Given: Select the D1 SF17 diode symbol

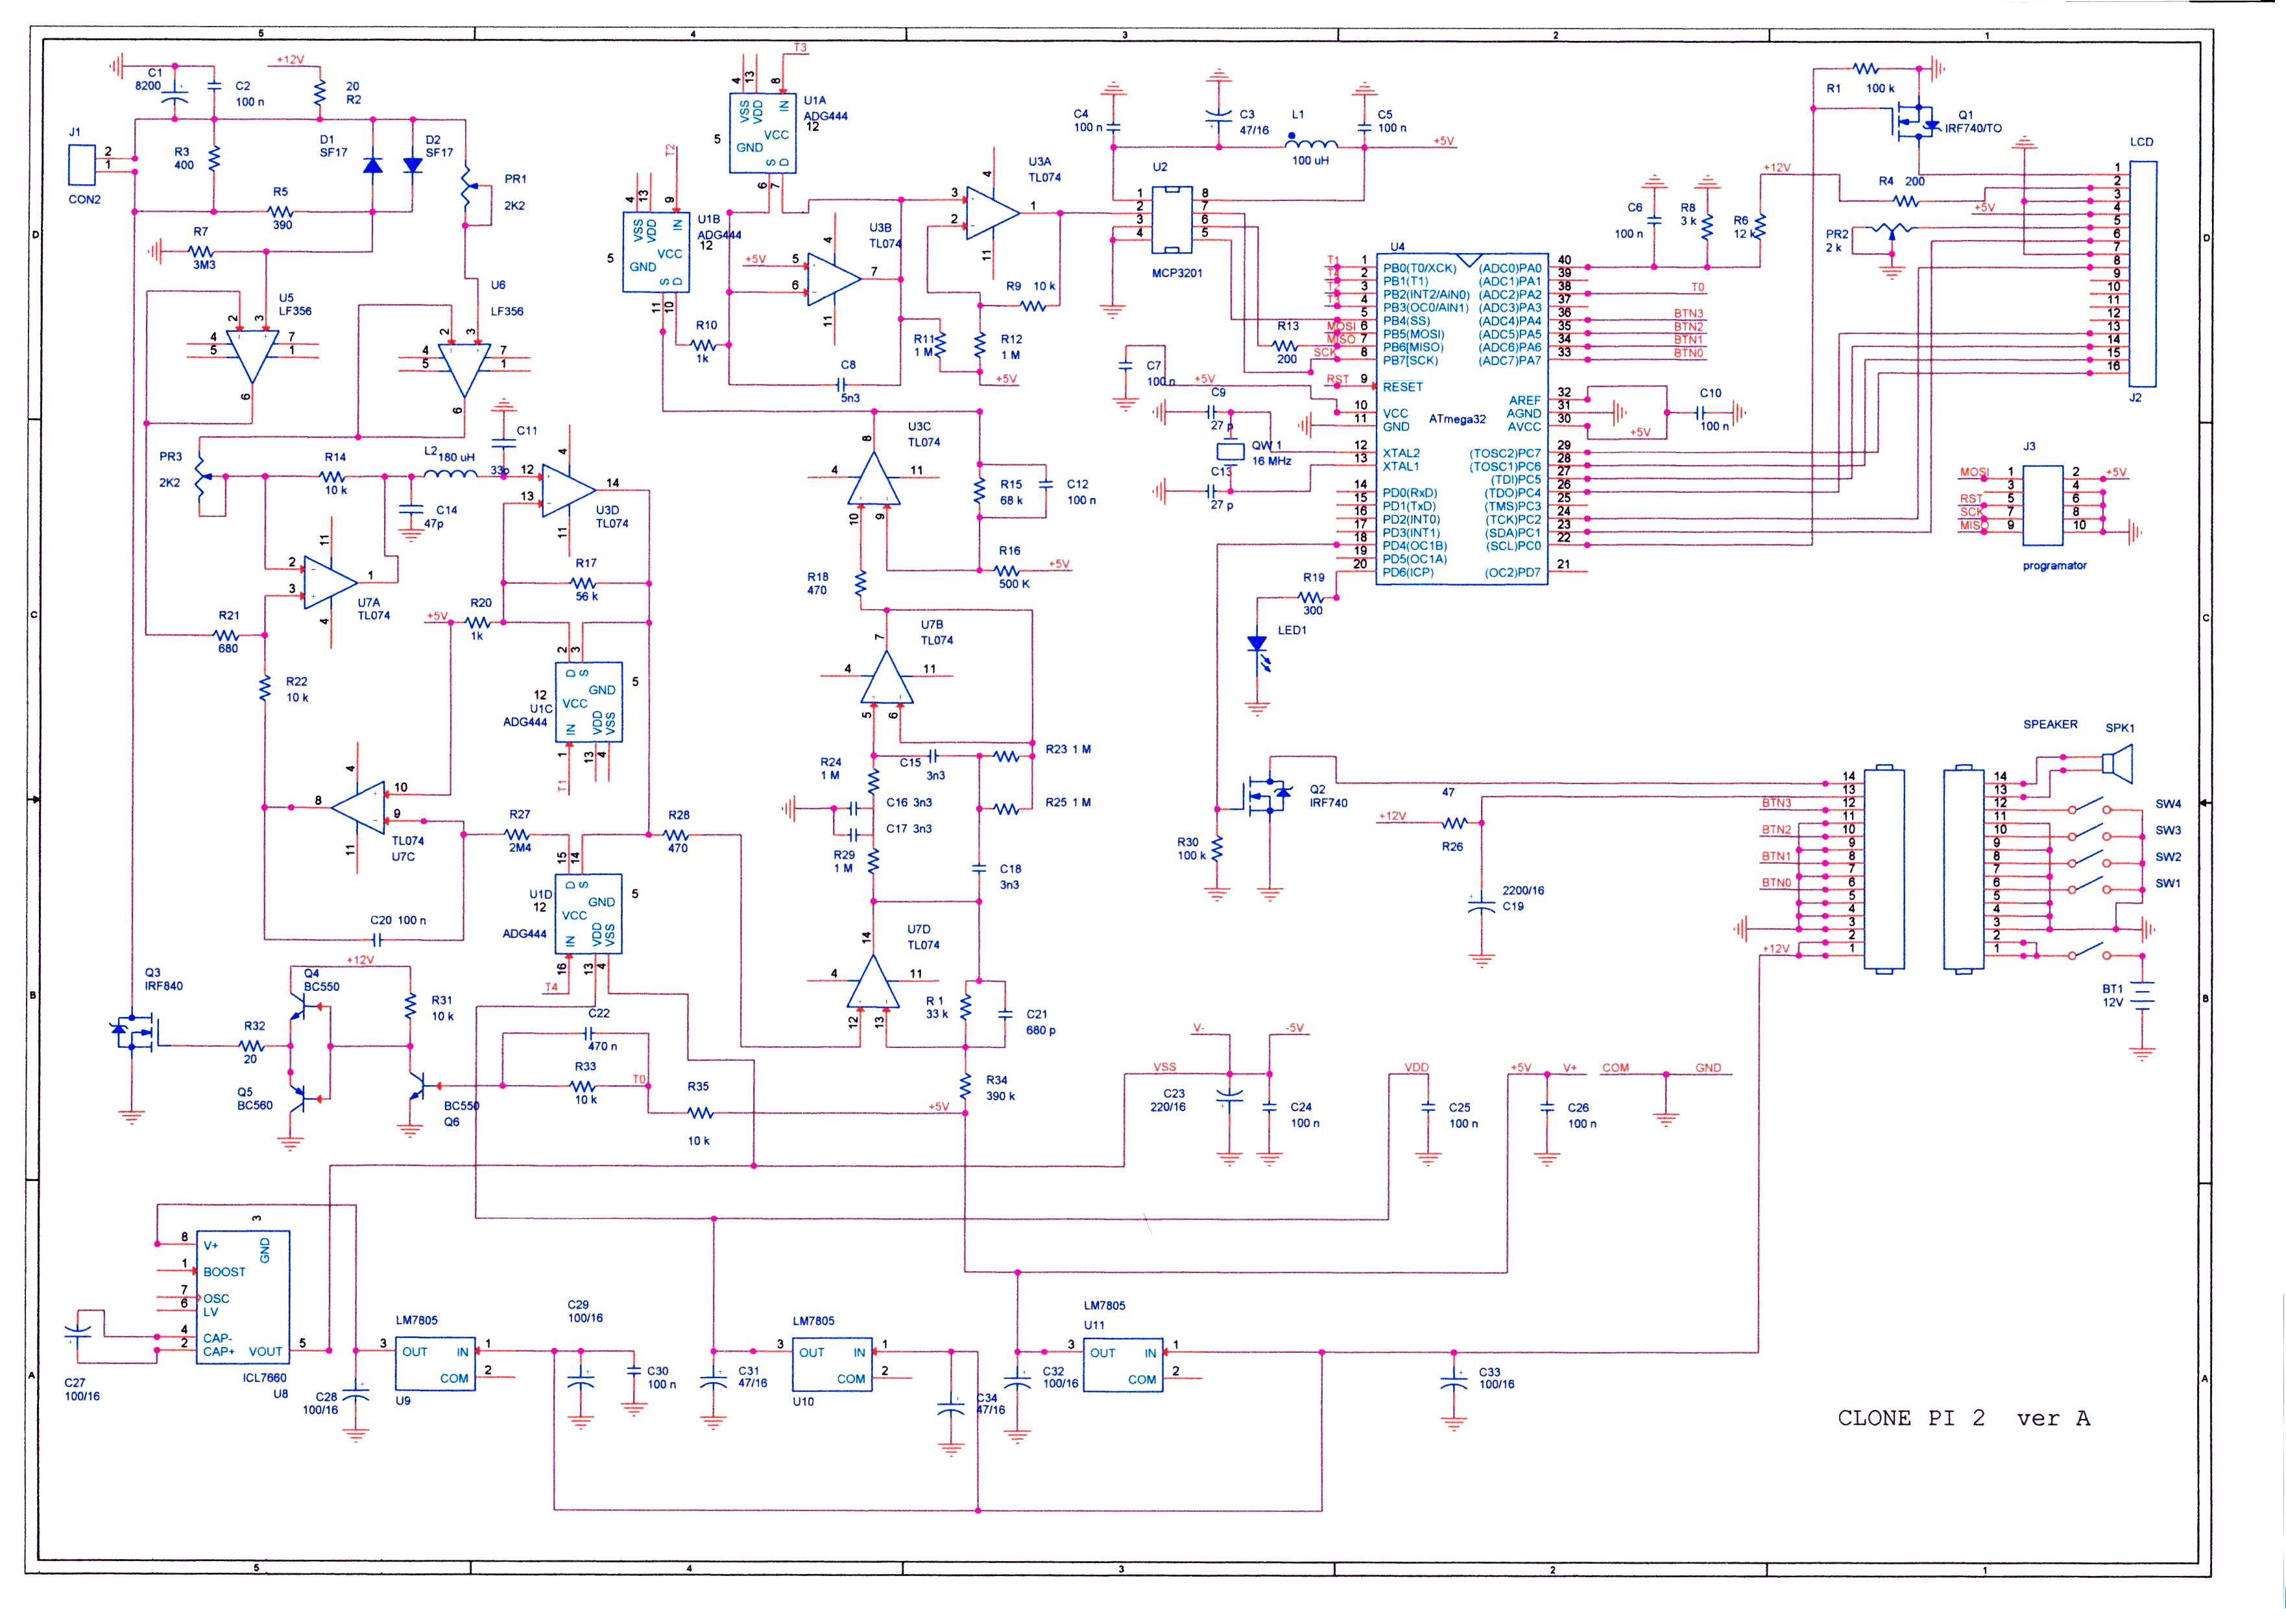Looking at the screenshot, I should [x=372, y=166].
